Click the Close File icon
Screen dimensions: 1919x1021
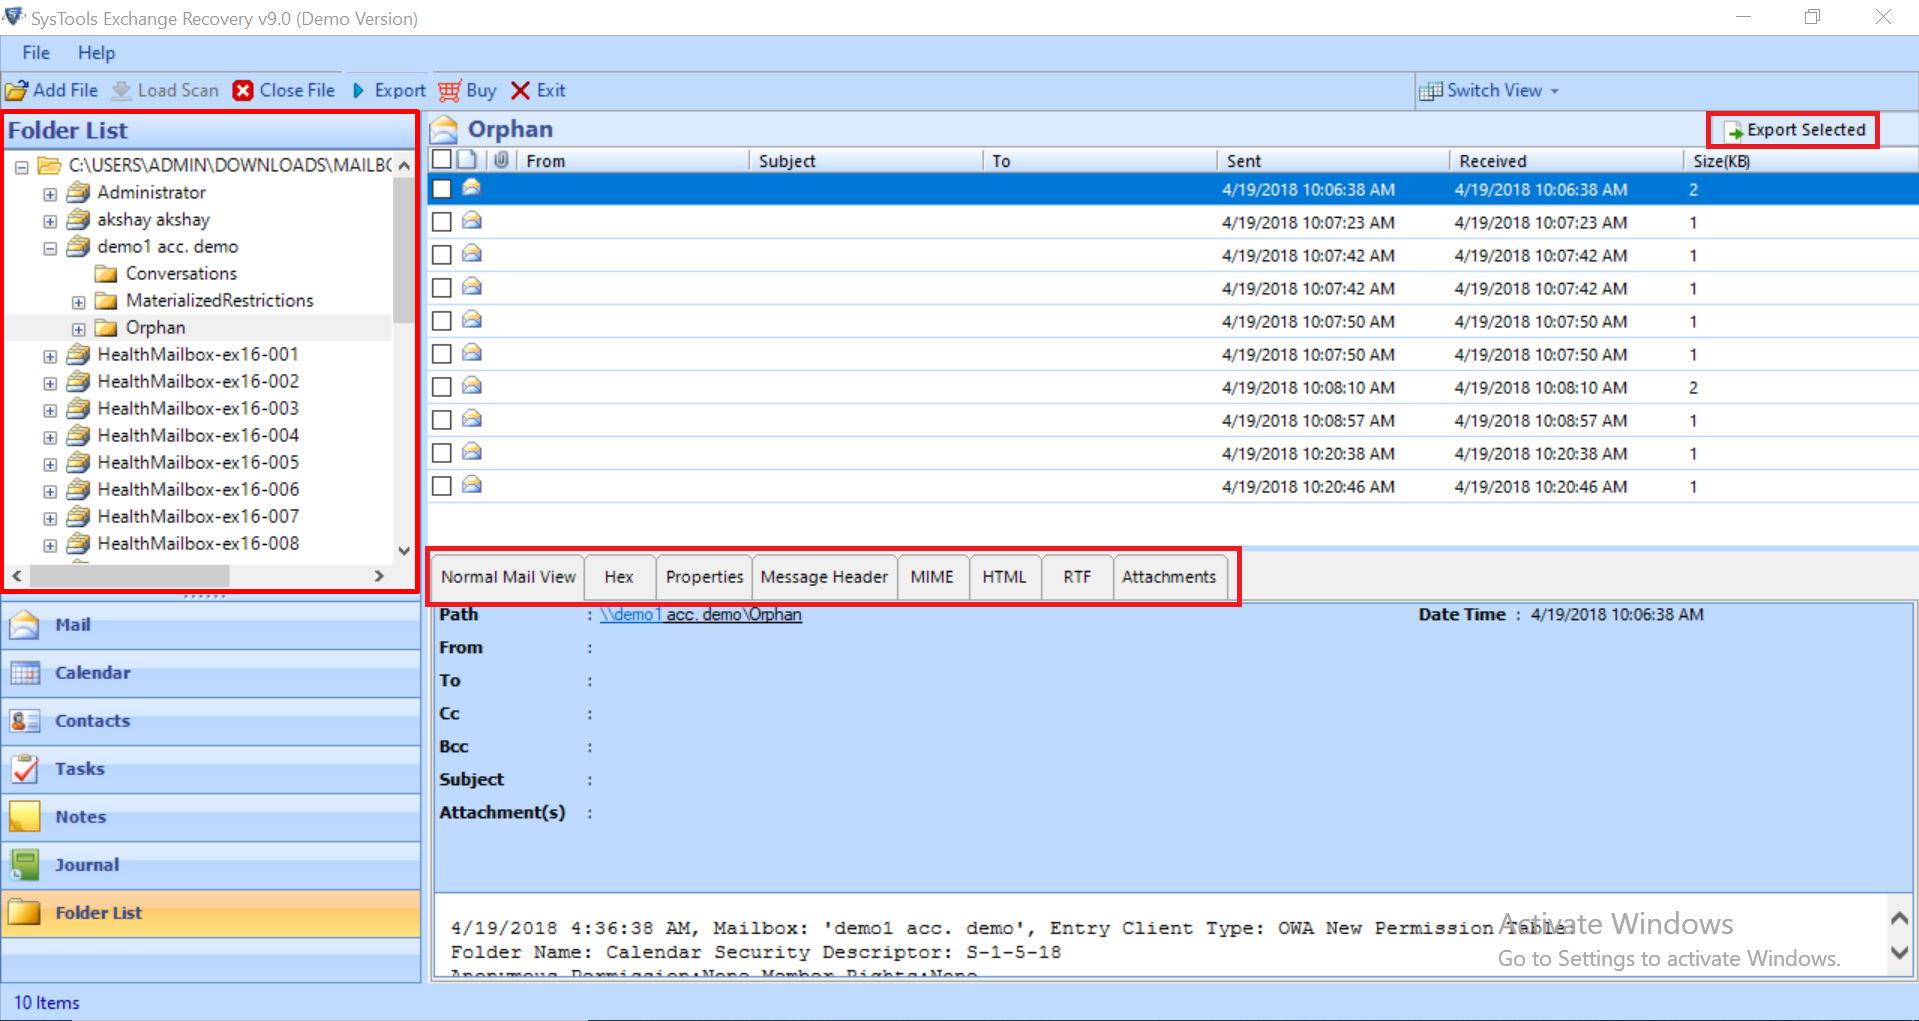click(243, 90)
